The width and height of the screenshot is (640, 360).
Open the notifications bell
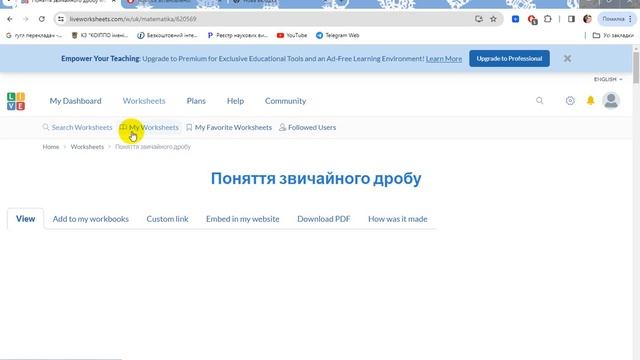point(591,100)
